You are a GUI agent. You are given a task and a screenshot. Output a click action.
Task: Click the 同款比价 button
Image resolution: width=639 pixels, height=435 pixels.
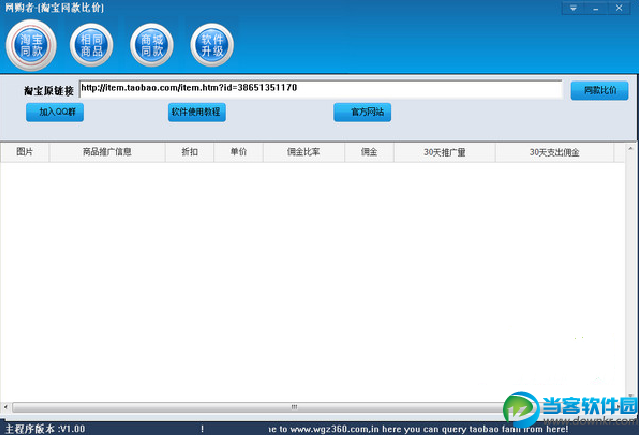599,90
